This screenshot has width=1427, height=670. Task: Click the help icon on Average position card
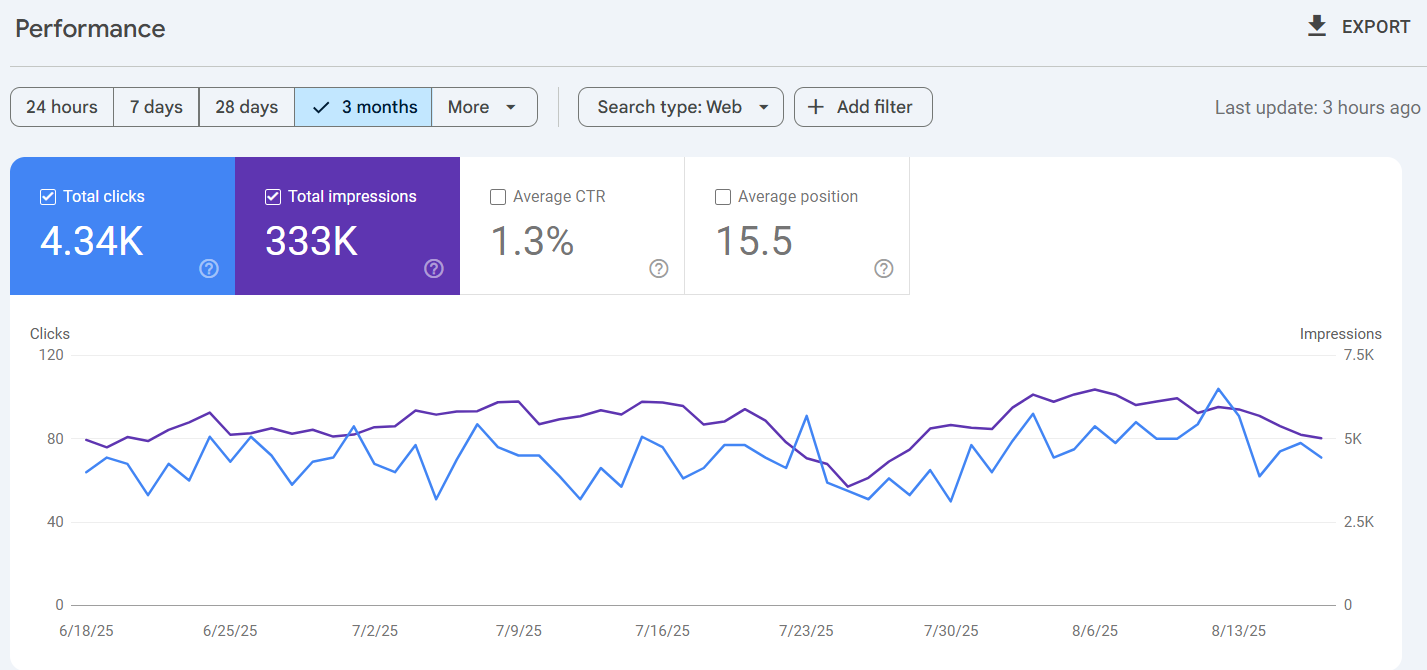point(883,268)
